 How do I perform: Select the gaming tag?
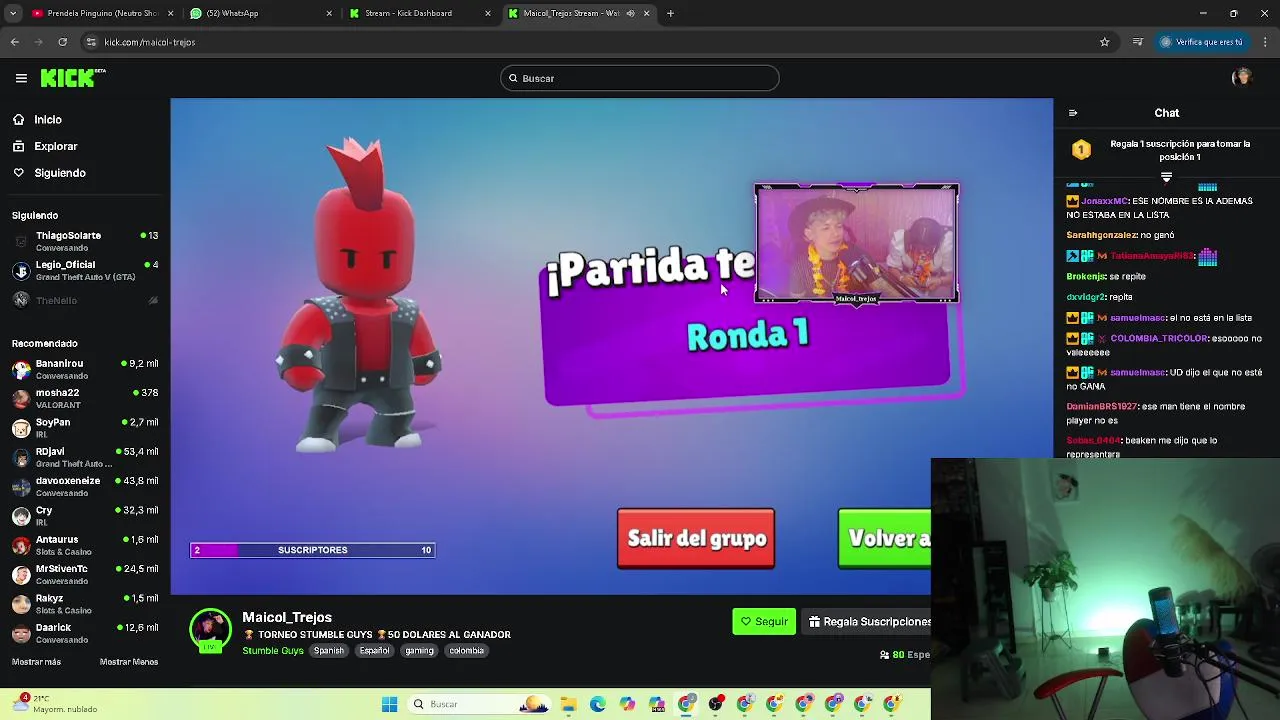pyautogui.click(x=420, y=651)
